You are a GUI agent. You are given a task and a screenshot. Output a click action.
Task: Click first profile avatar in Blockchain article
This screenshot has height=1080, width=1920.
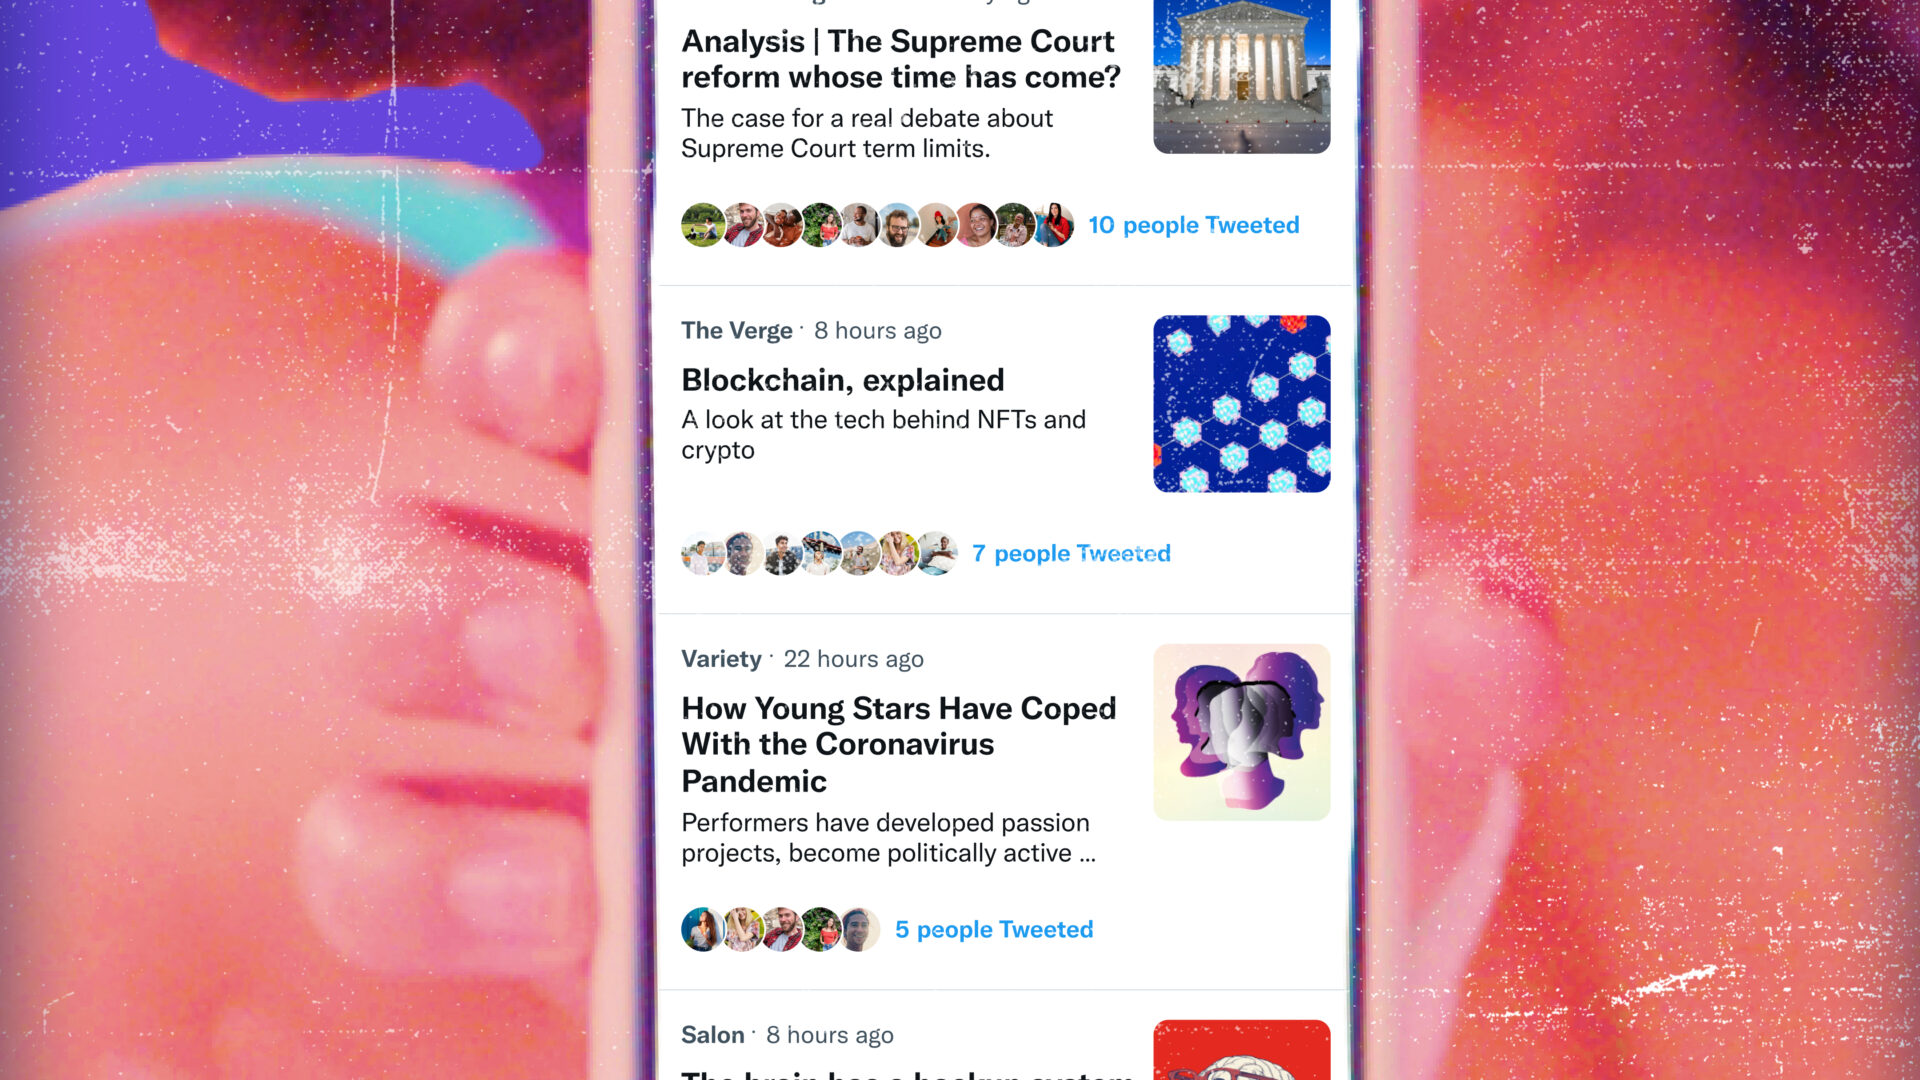click(700, 553)
